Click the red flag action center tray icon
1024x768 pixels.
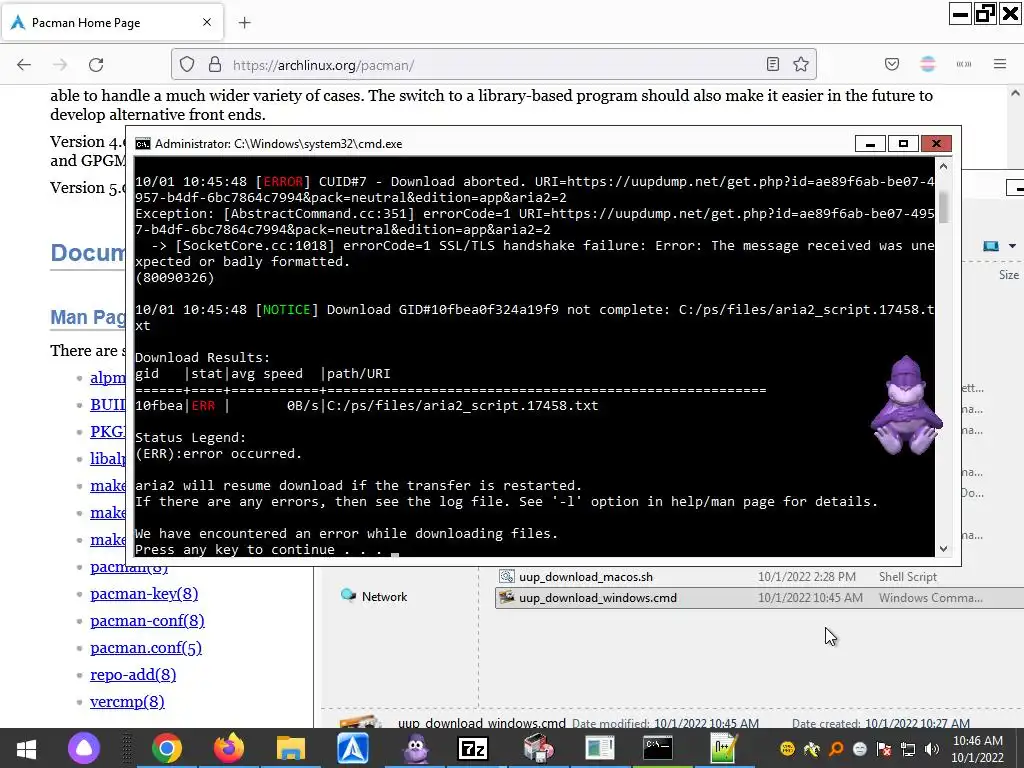(884, 749)
